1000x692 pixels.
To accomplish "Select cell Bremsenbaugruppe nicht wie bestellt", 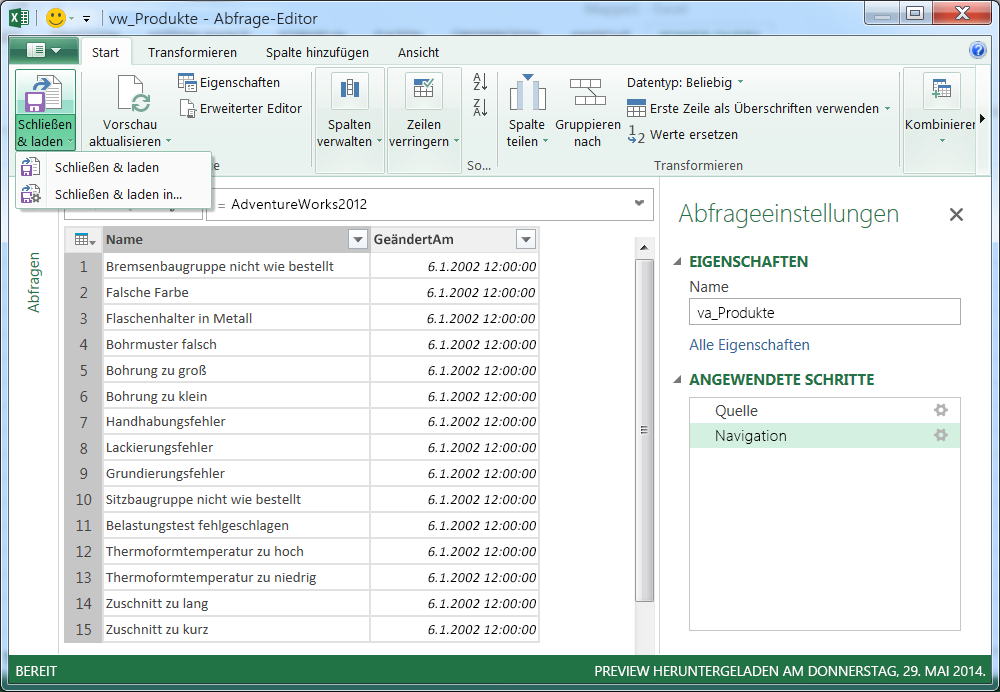I will click(236, 267).
